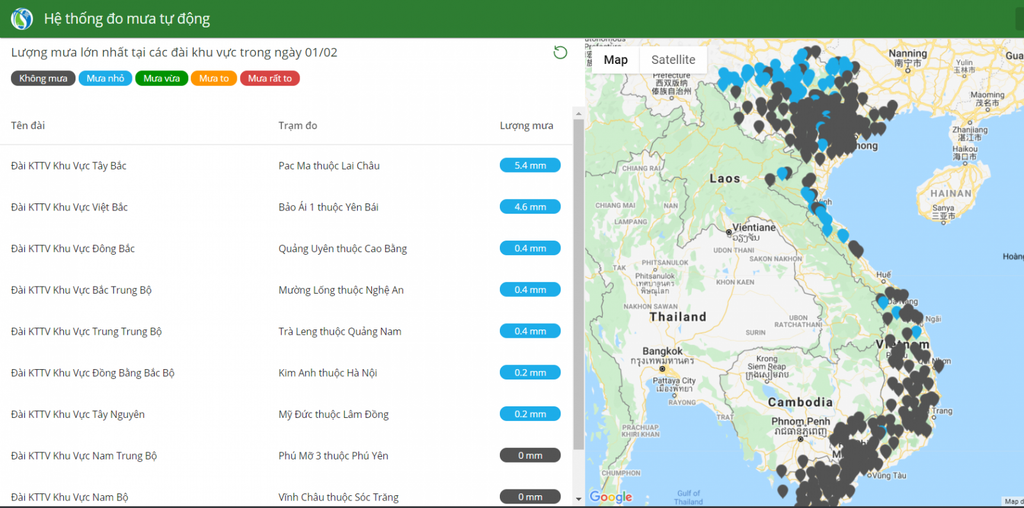The image size is (1024, 508).
Task: Click station 'Bảo Ái 1 thuộc Yên Bái'
Action: (x=328, y=207)
